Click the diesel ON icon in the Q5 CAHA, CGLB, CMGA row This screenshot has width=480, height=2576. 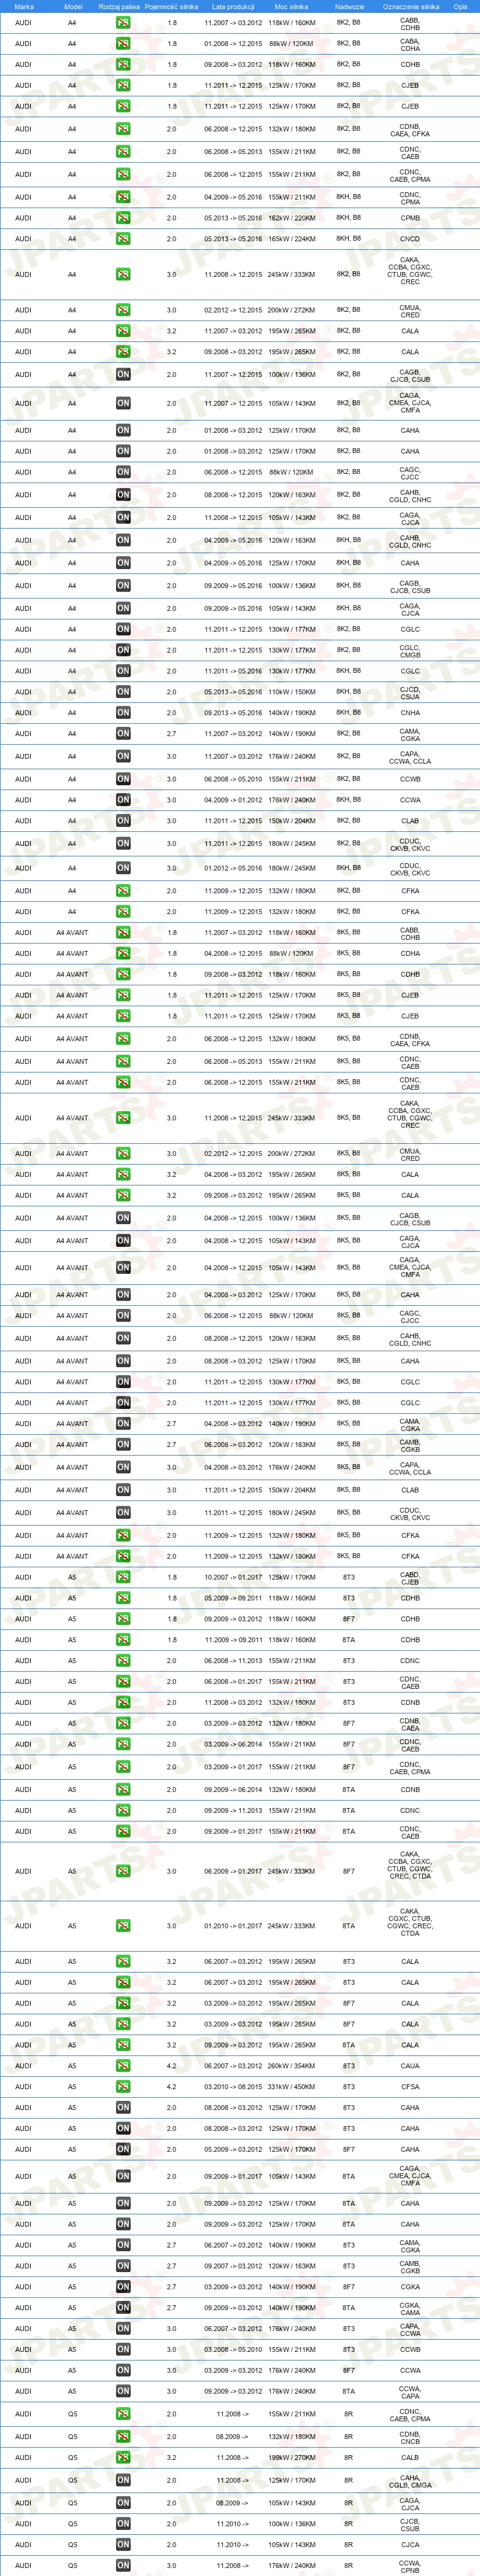point(123,2480)
